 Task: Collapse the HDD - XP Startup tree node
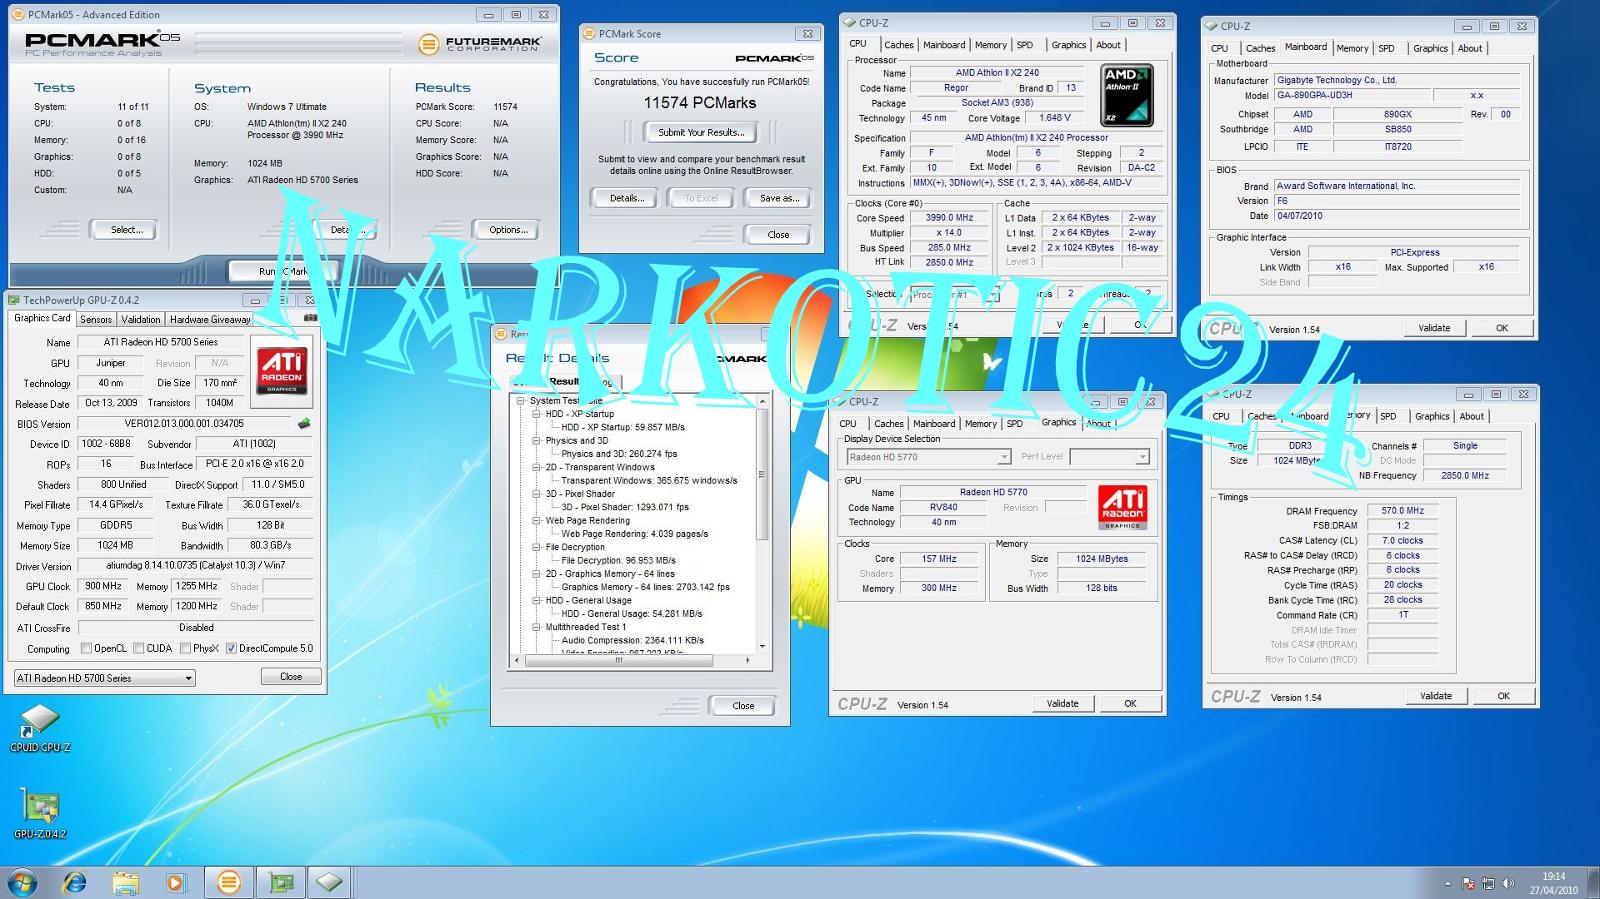pos(536,414)
